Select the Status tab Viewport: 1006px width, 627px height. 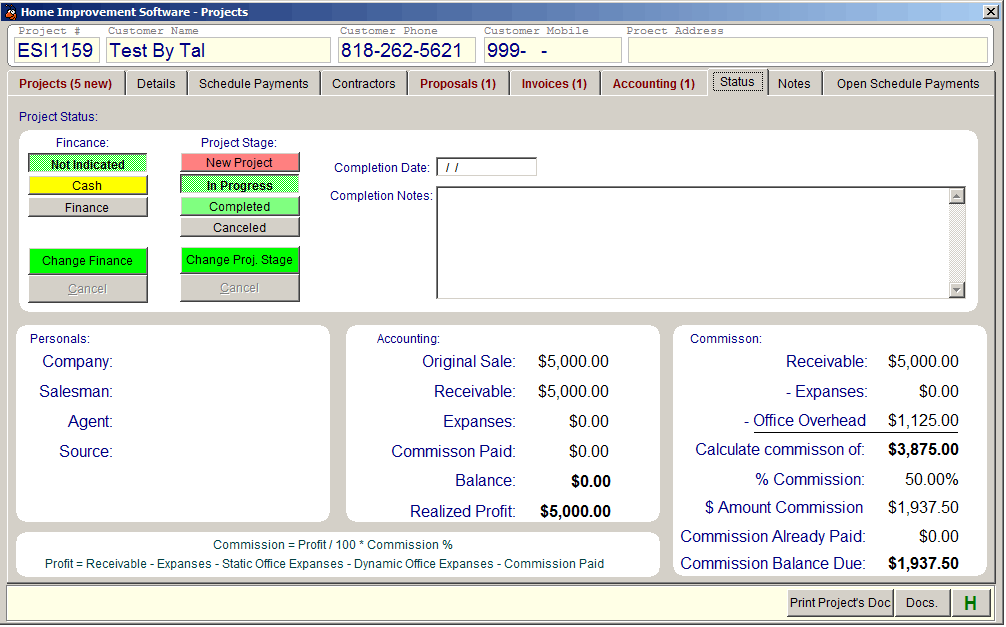click(737, 82)
